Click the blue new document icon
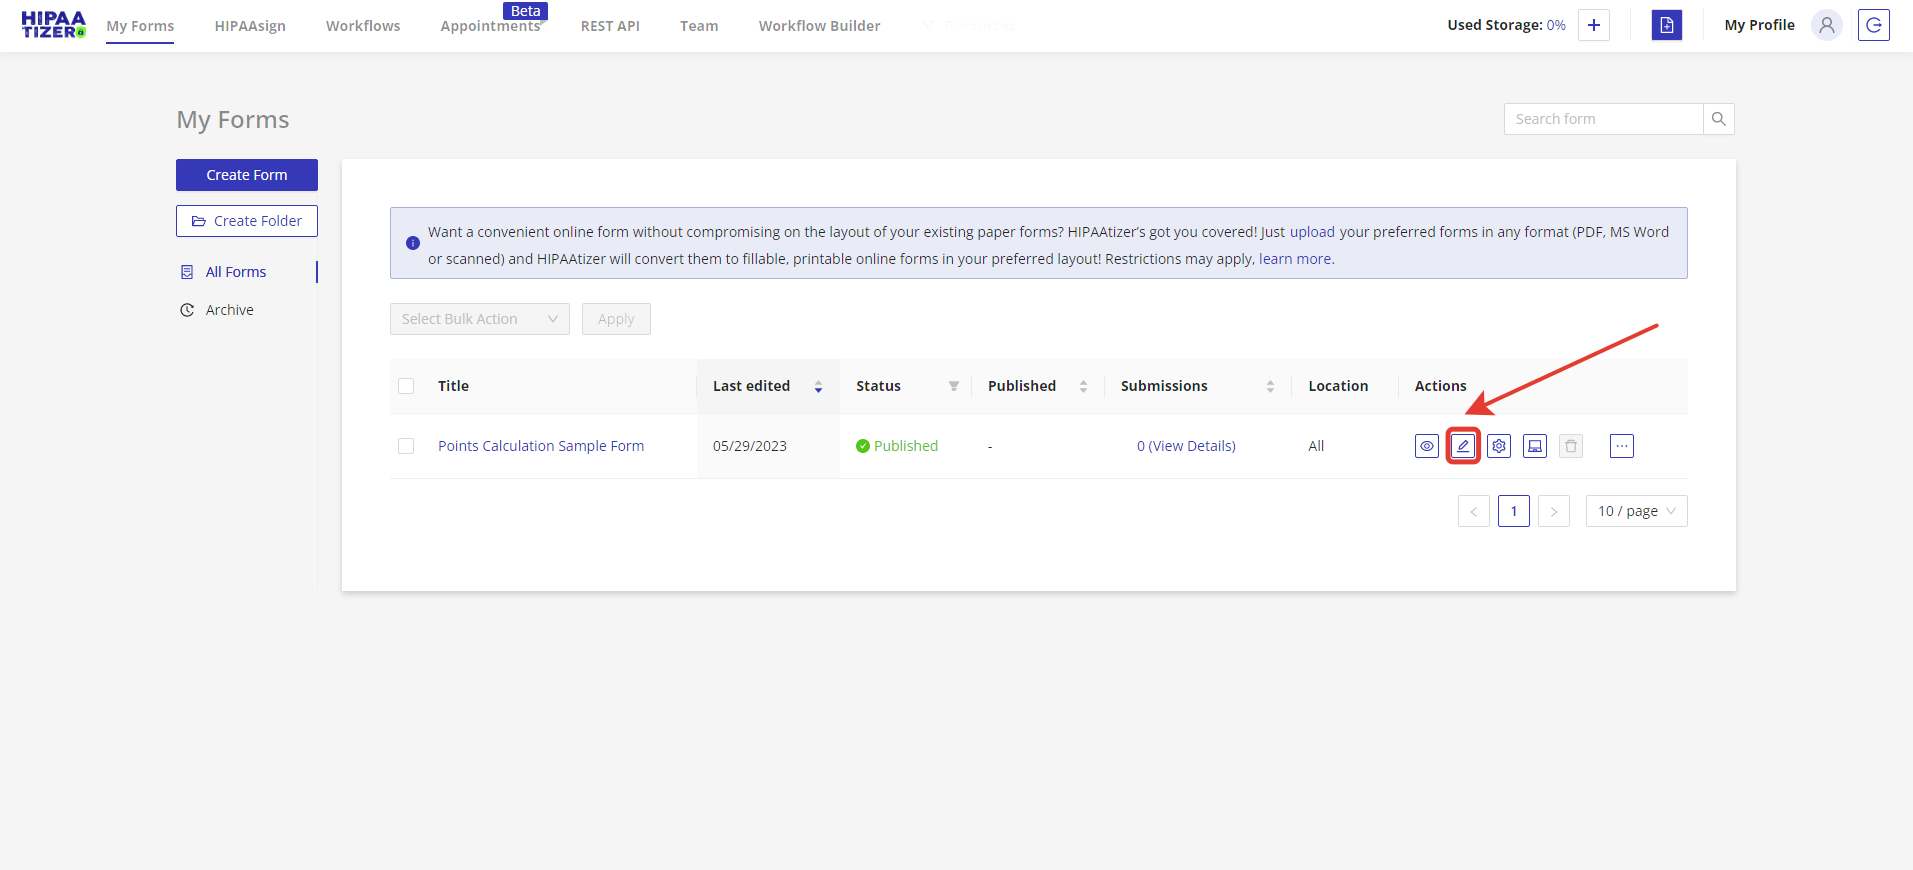 1666,25
